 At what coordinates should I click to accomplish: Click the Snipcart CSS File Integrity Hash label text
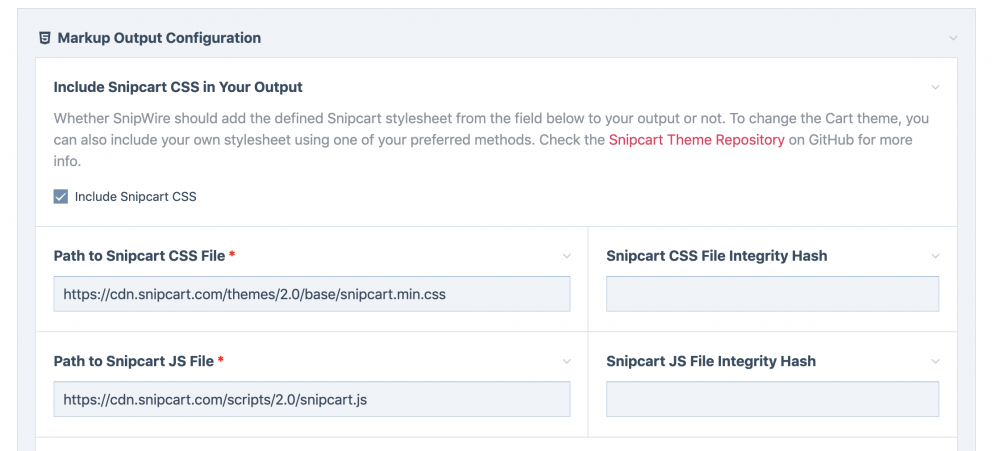pos(716,256)
